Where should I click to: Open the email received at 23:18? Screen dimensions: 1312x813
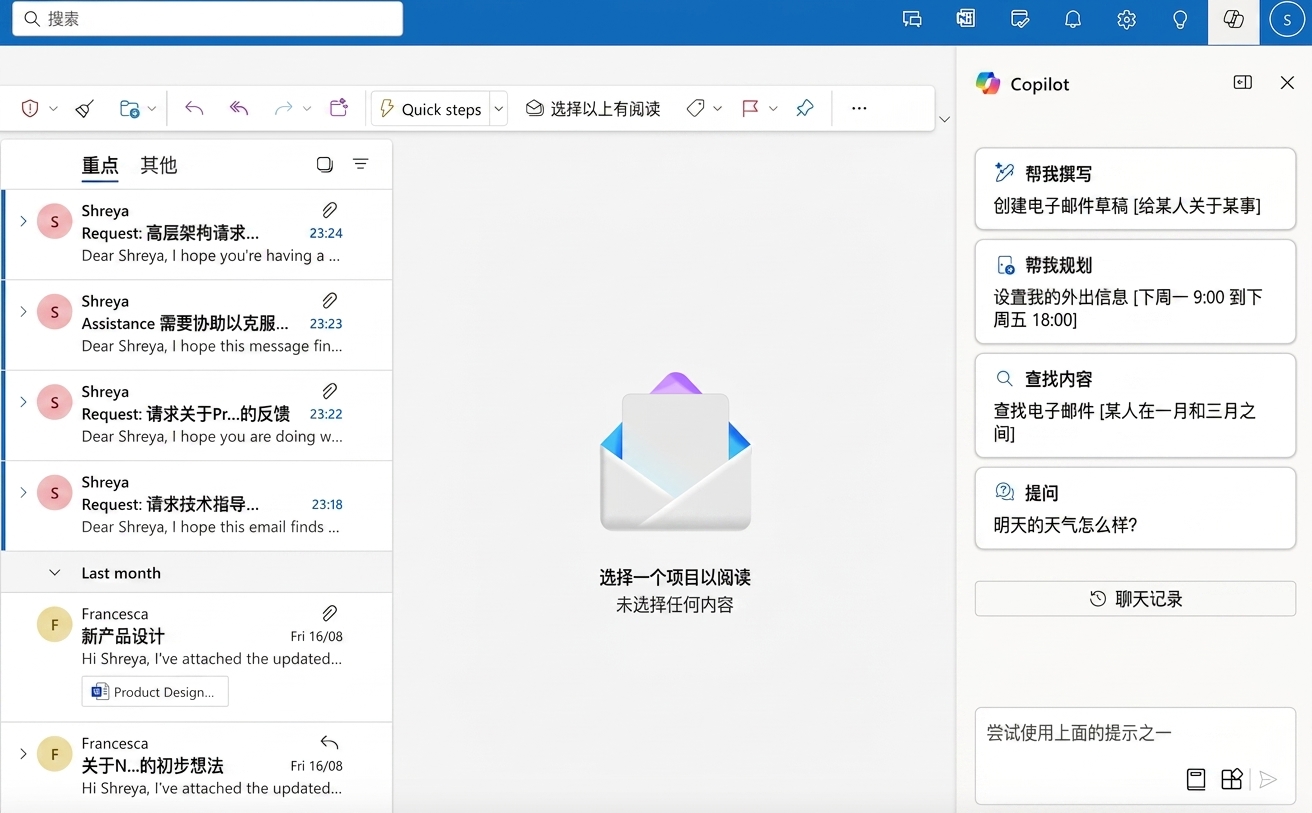coord(197,506)
